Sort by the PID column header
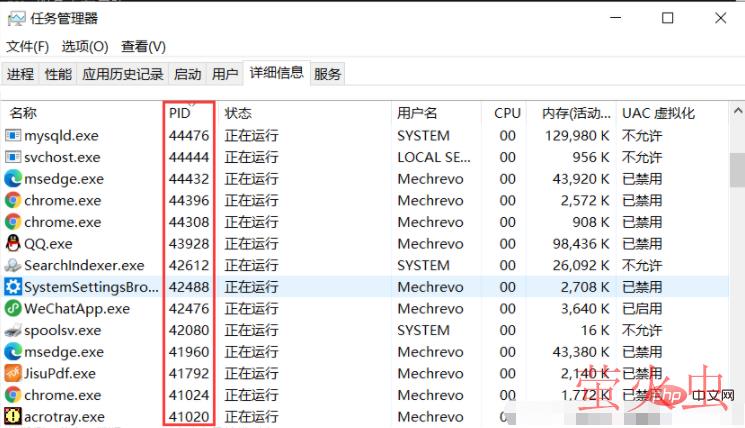 click(x=180, y=113)
